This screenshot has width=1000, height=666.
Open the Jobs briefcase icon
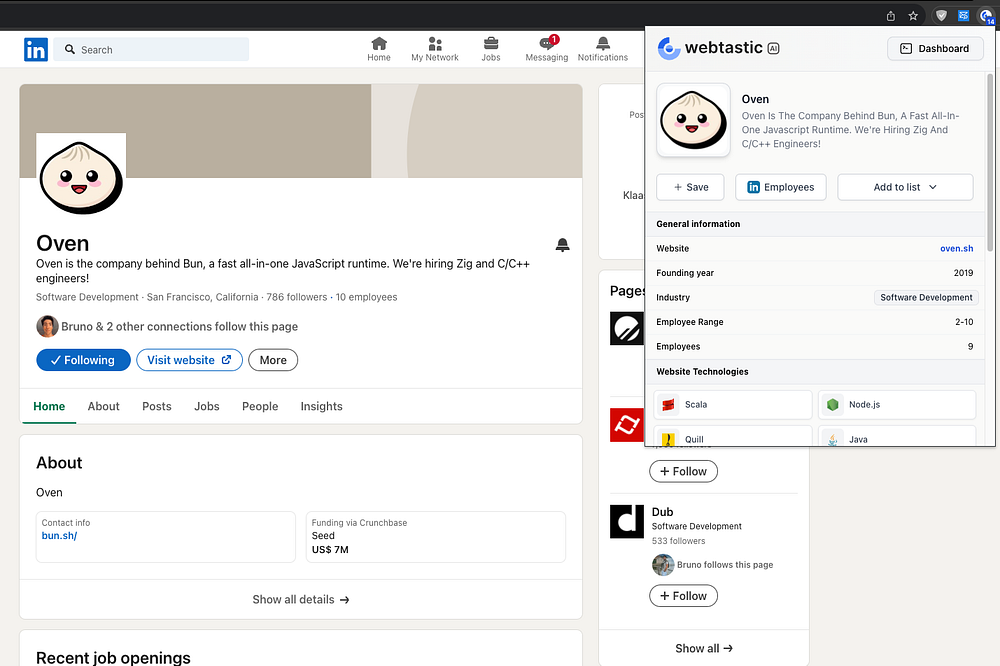[x=490, y=43]
